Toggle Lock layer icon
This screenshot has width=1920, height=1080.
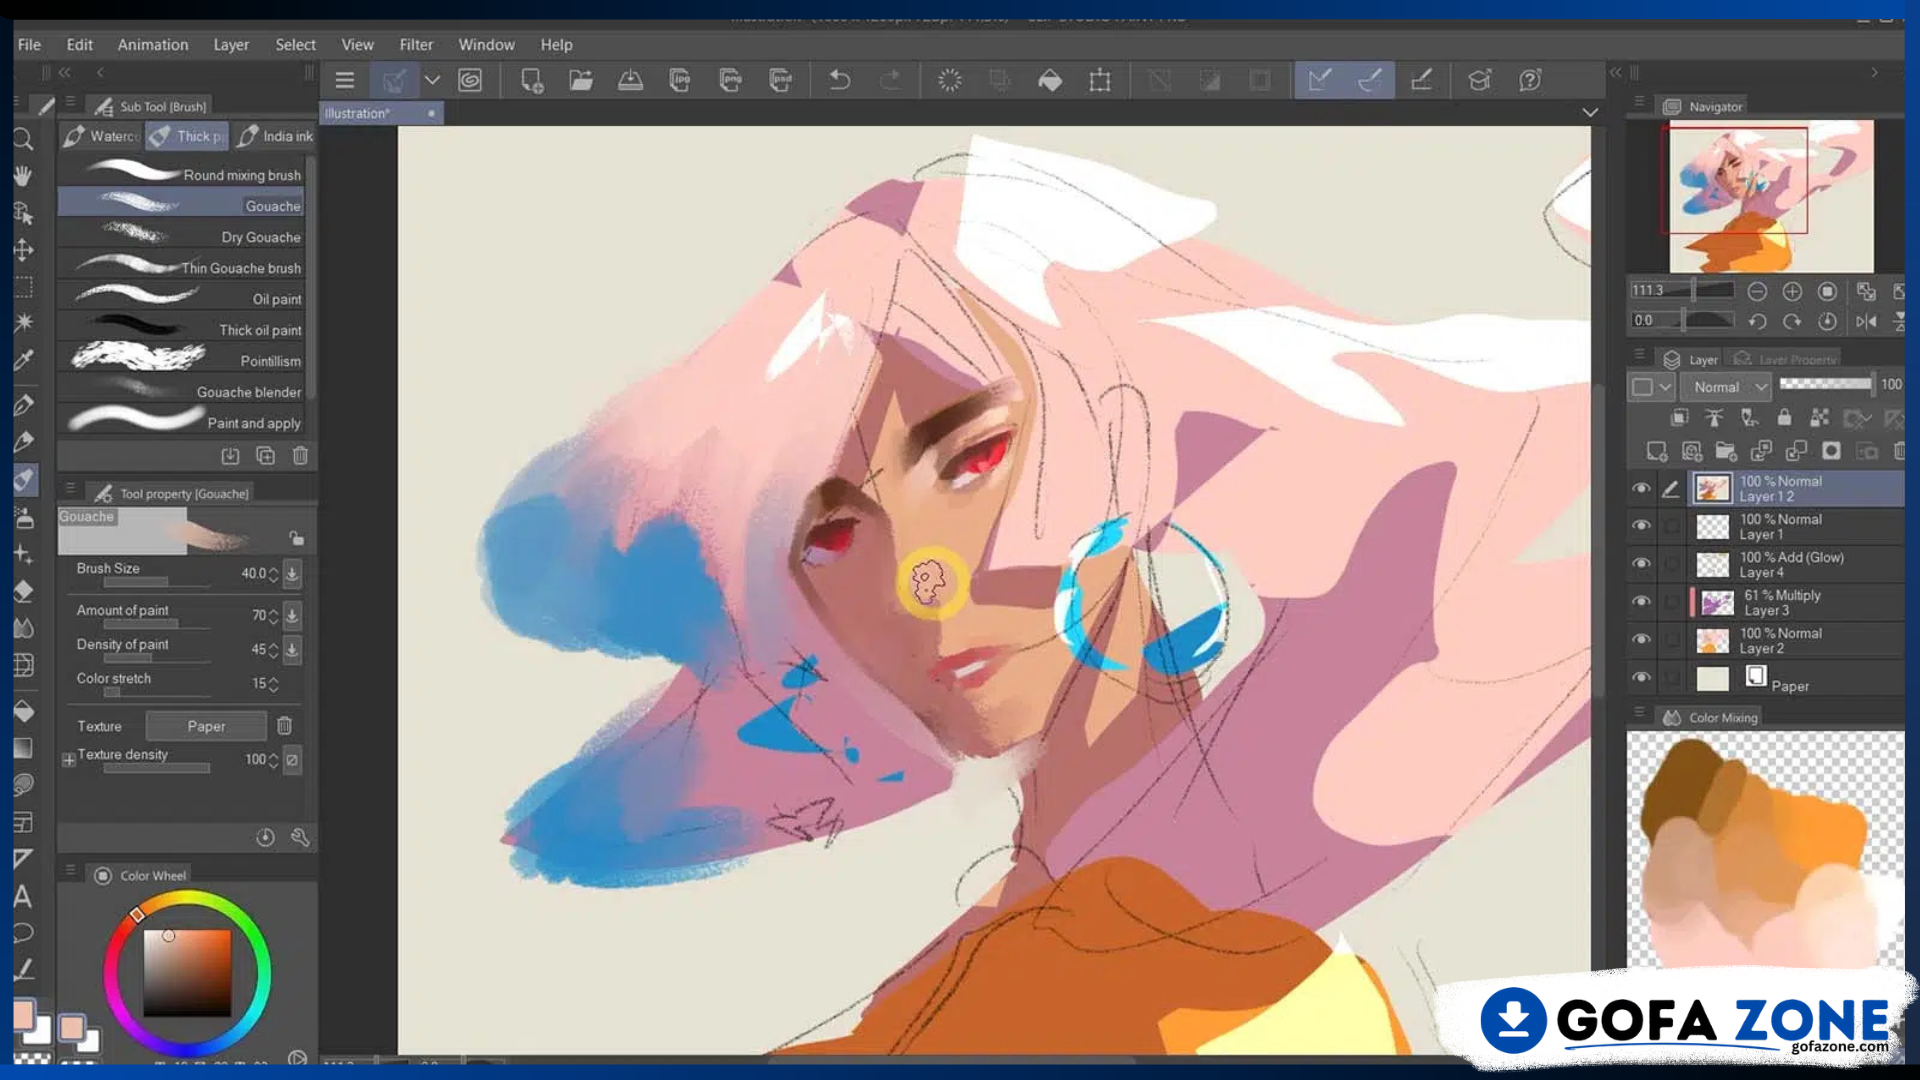click(1784, 418)
